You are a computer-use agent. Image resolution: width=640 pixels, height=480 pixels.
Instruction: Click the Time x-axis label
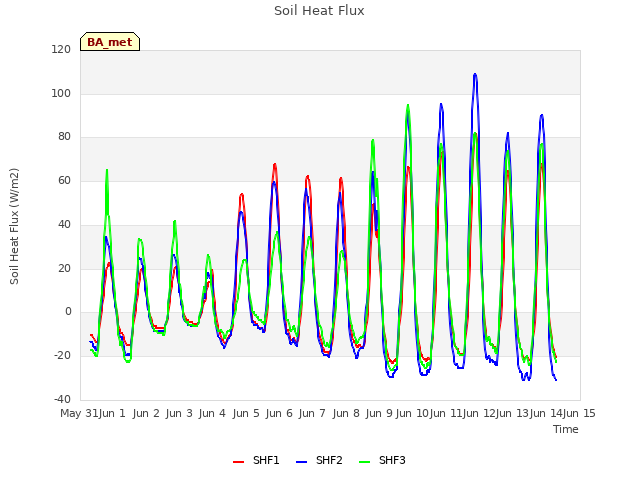[x=566, y=429]
